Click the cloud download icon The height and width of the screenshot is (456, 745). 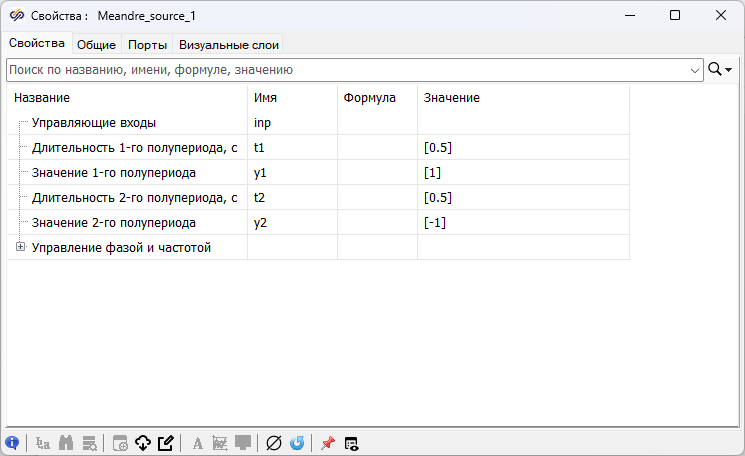142,443
